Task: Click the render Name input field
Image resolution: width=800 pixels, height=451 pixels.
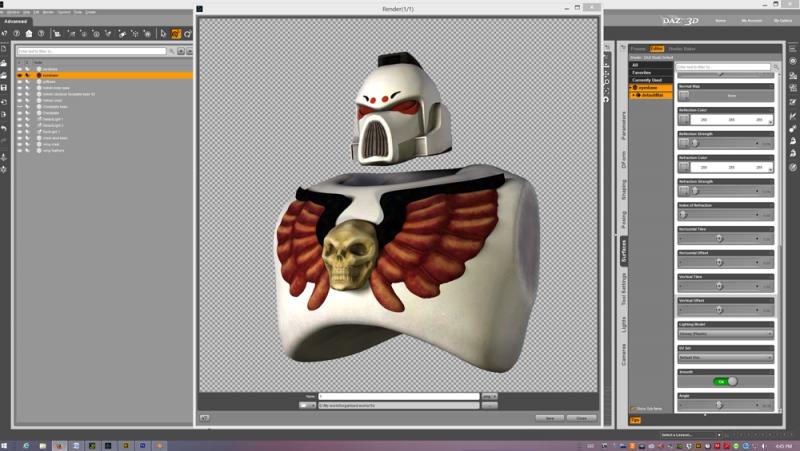Action: pyautogui.click(x=399, y=396)
